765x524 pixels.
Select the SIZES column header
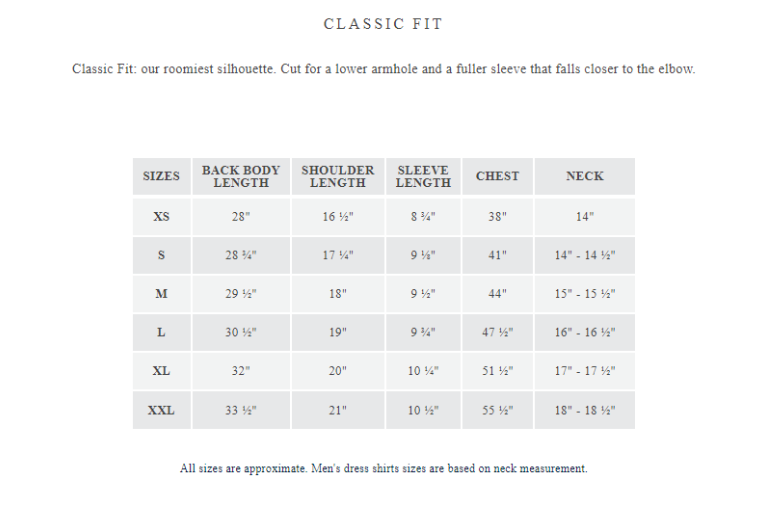coord(161,176)
